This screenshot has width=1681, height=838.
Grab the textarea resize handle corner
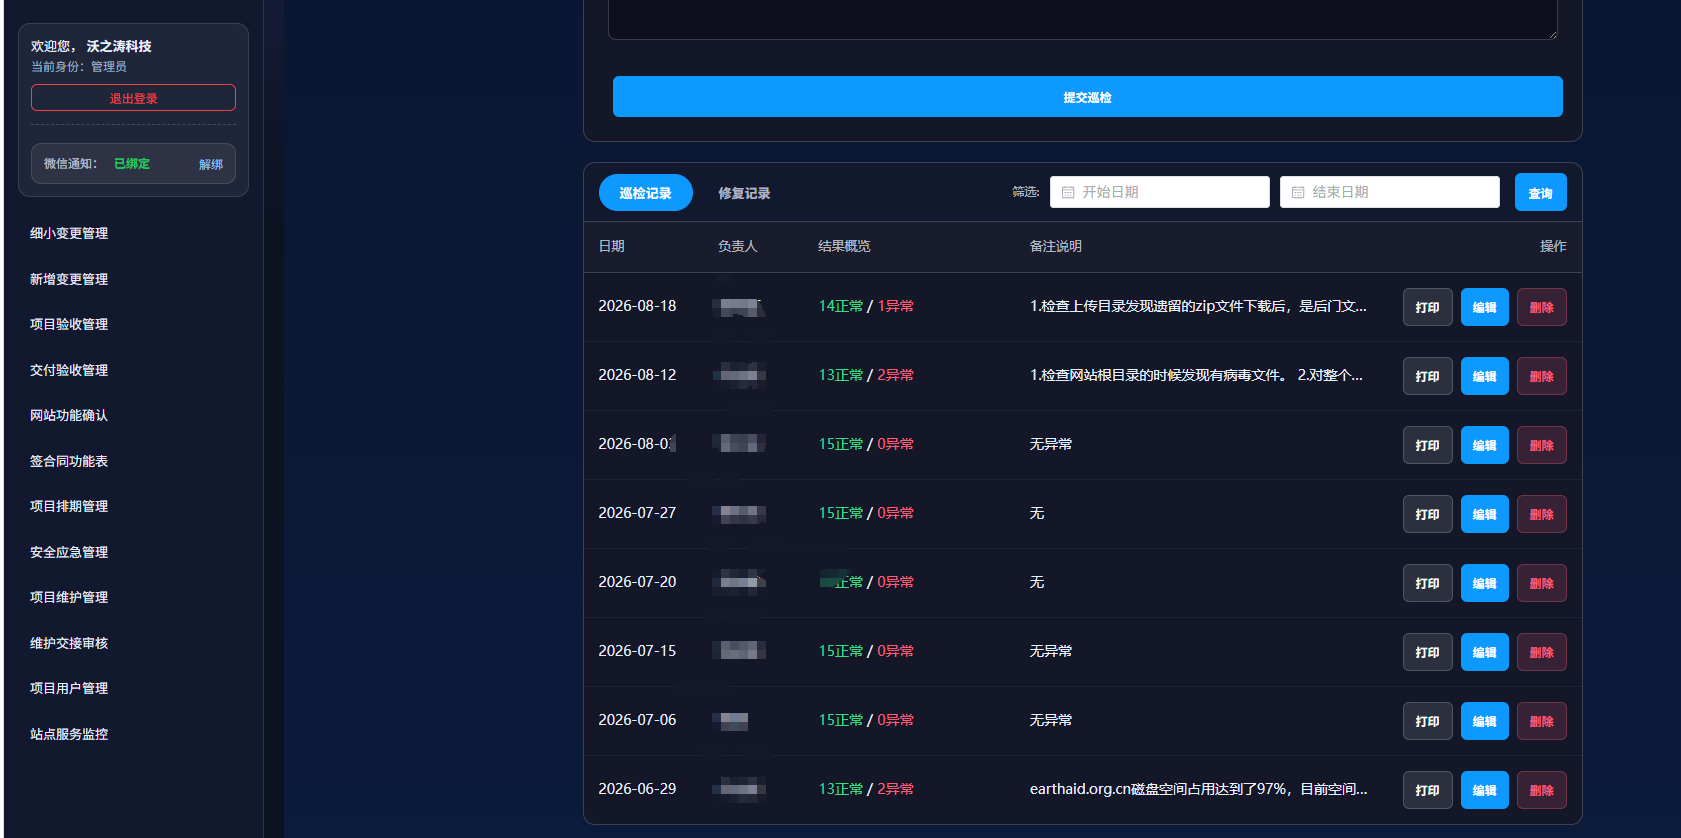[x=1552, y=34]
